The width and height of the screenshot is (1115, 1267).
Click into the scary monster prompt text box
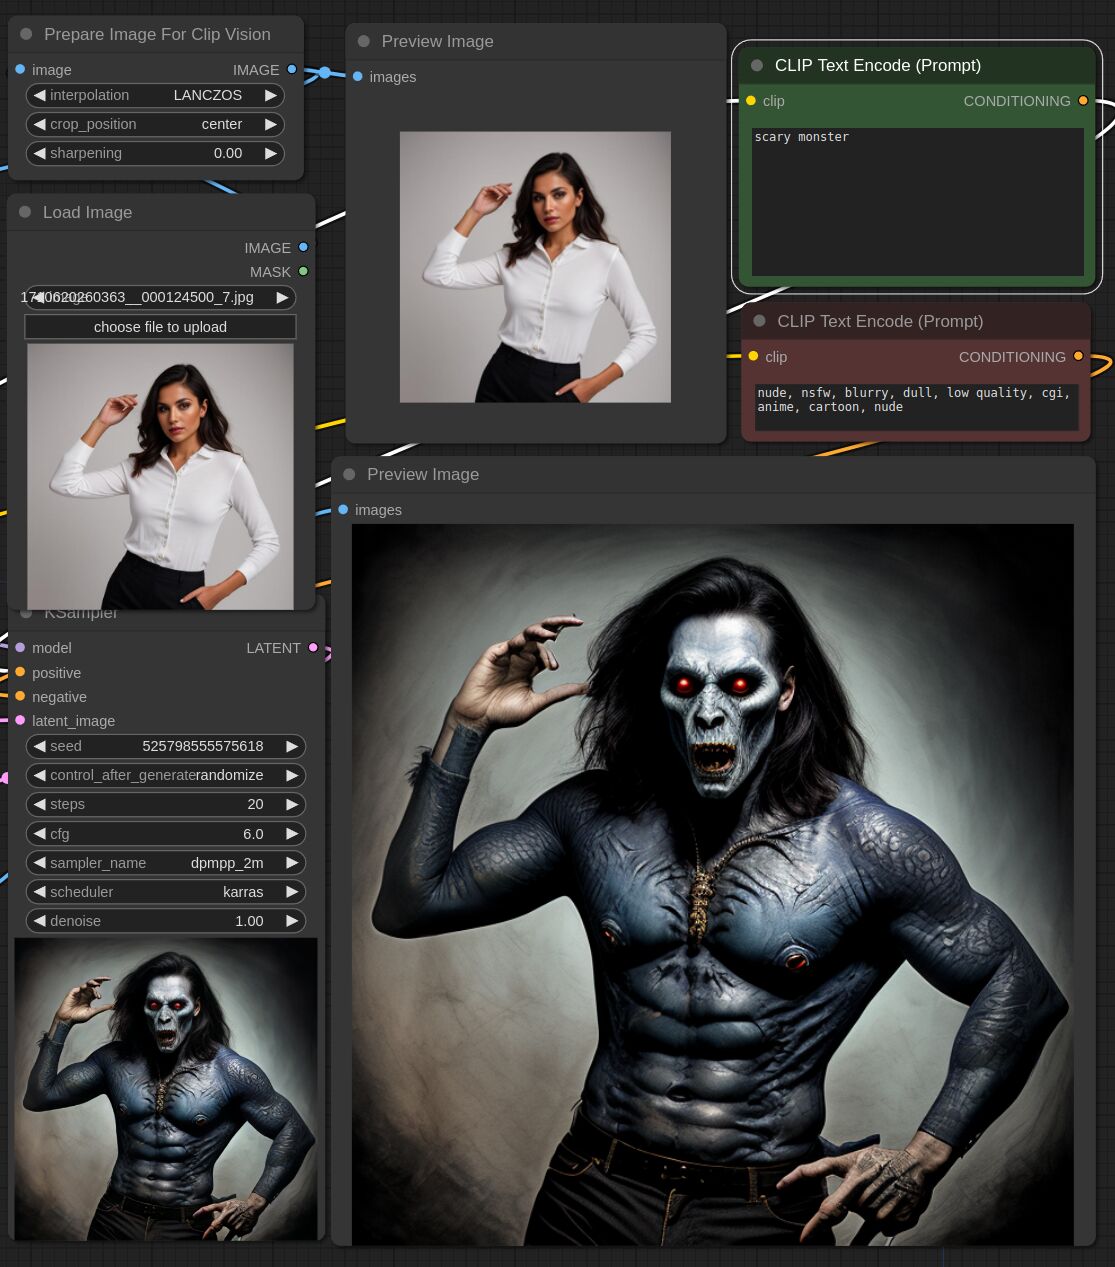pyautogui.click(x=917, y=201)
